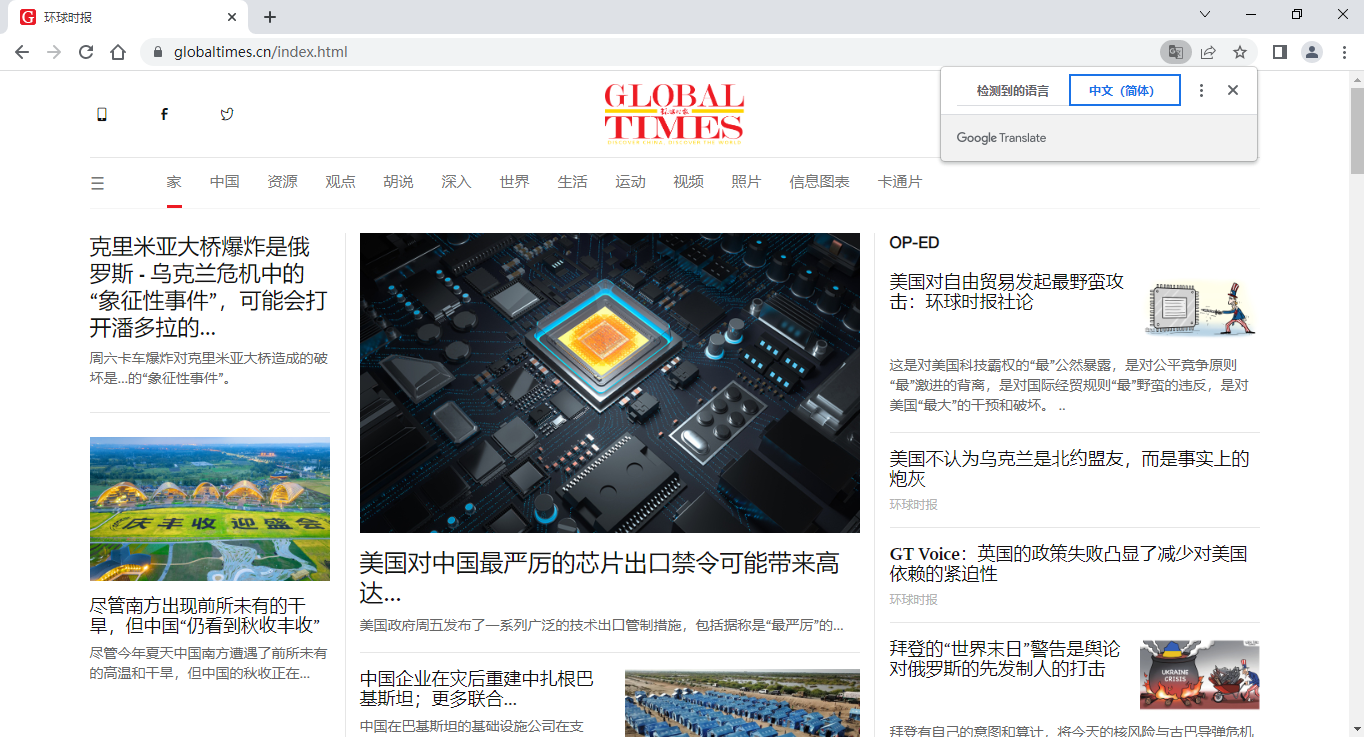Click the 这是对美国科技霸权 summary text
Image resolution: width=1364 pixels, height=737 pixels.
tap(1069, 385)
